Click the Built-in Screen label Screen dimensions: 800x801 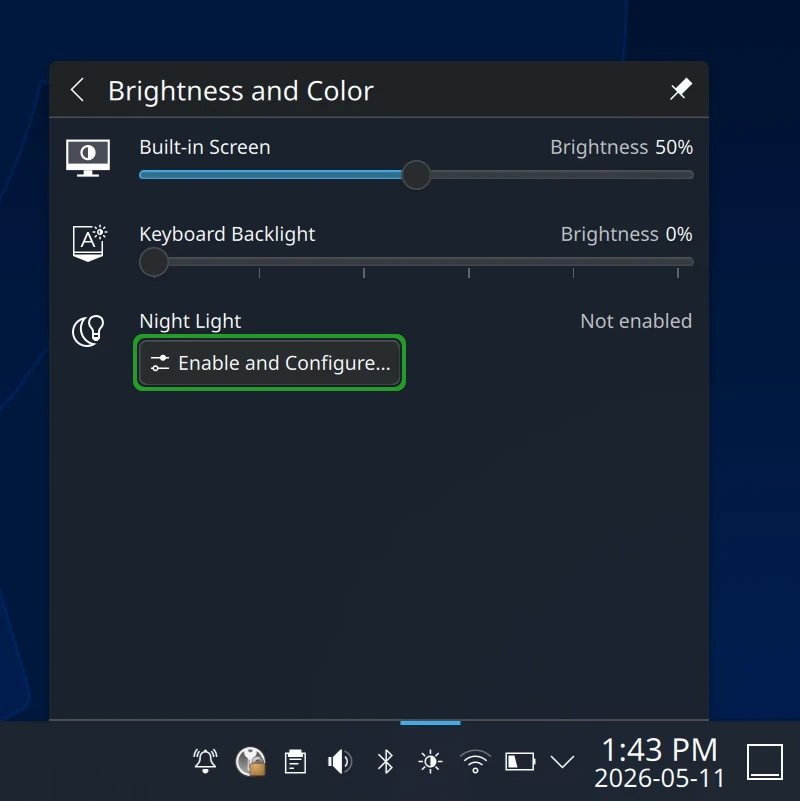click(x=205, y=147)
